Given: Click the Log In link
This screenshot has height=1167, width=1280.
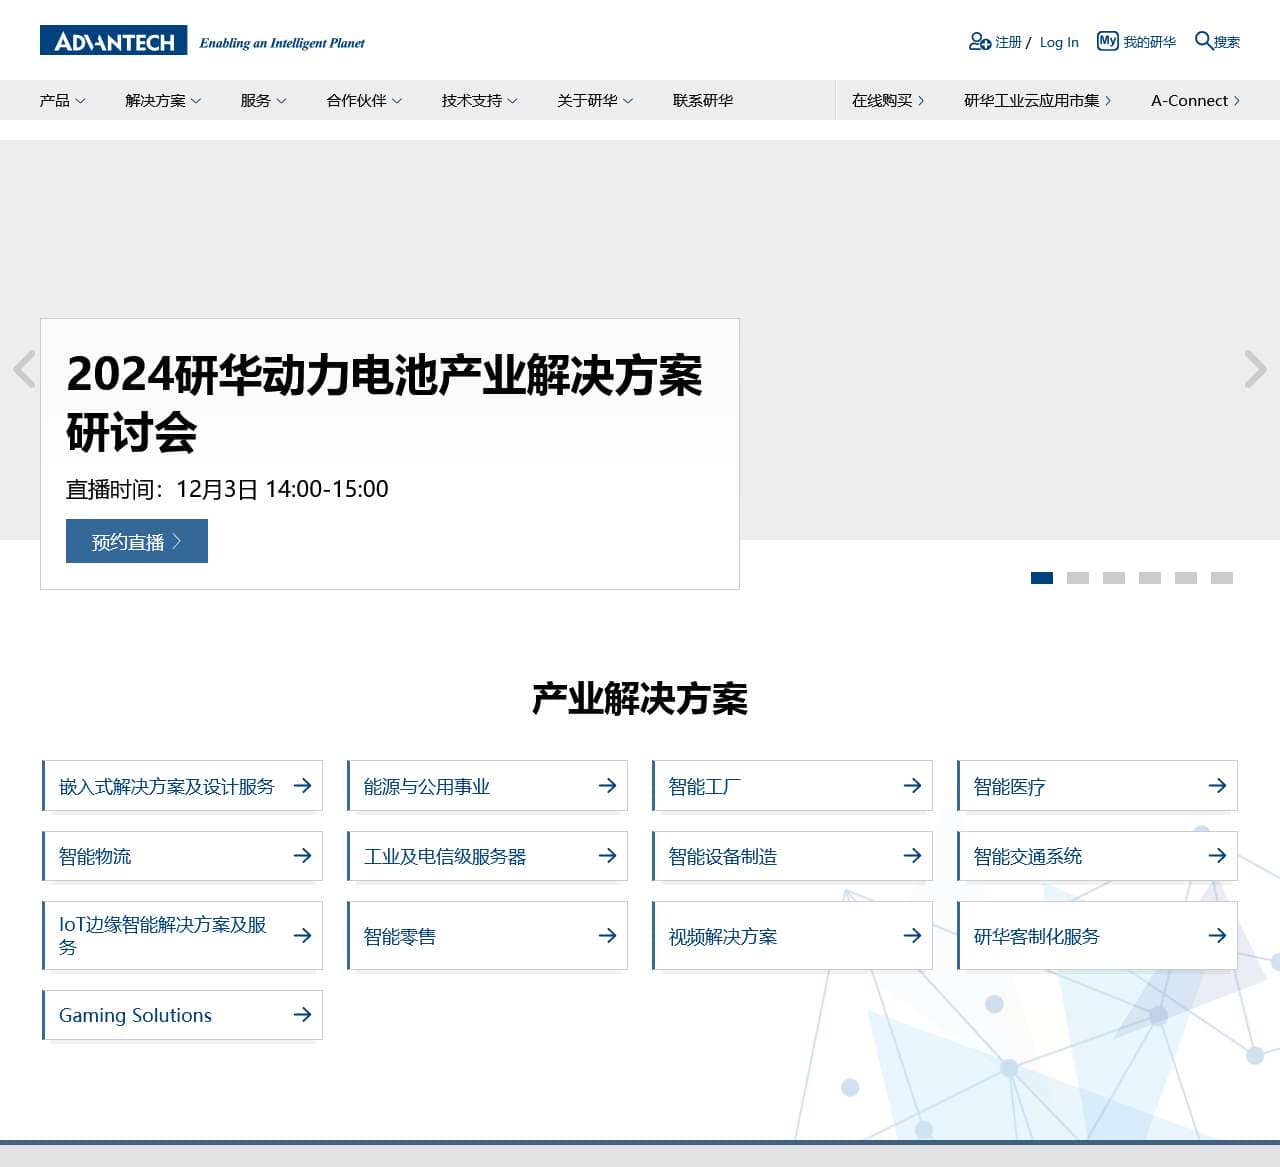Looking at the screenshot, I should pos(1059,42).
